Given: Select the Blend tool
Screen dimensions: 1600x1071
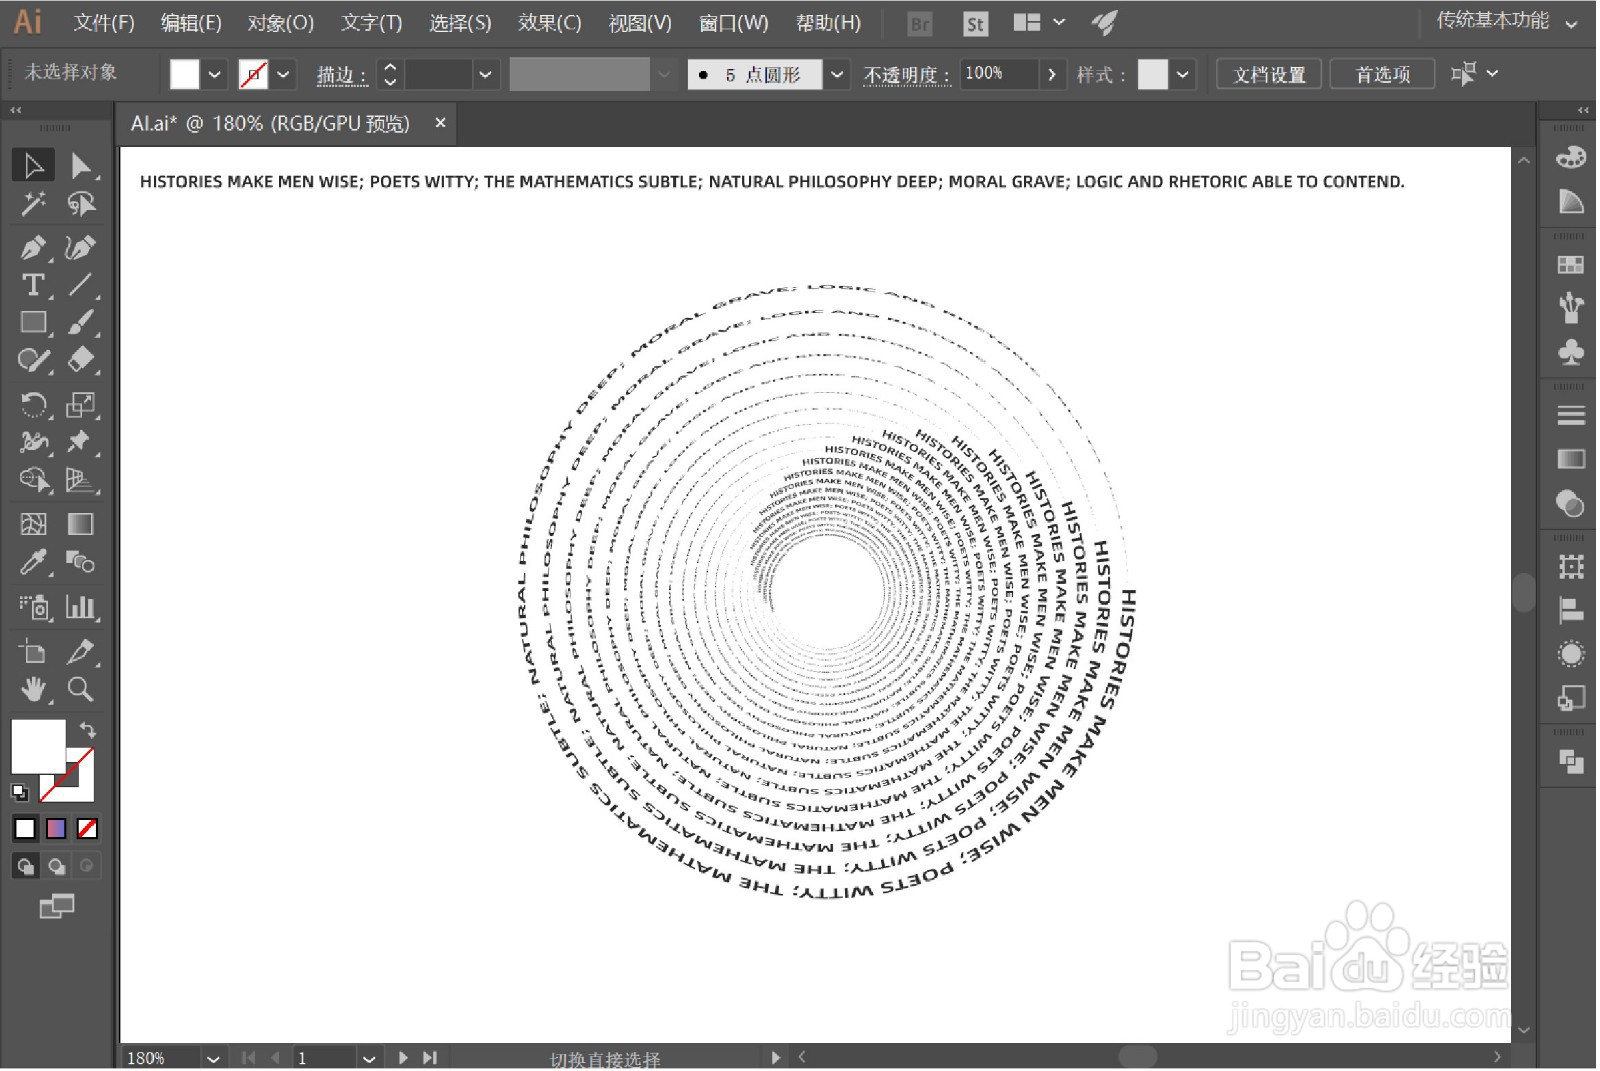Looking at the screenshot, I should [80, 563].
